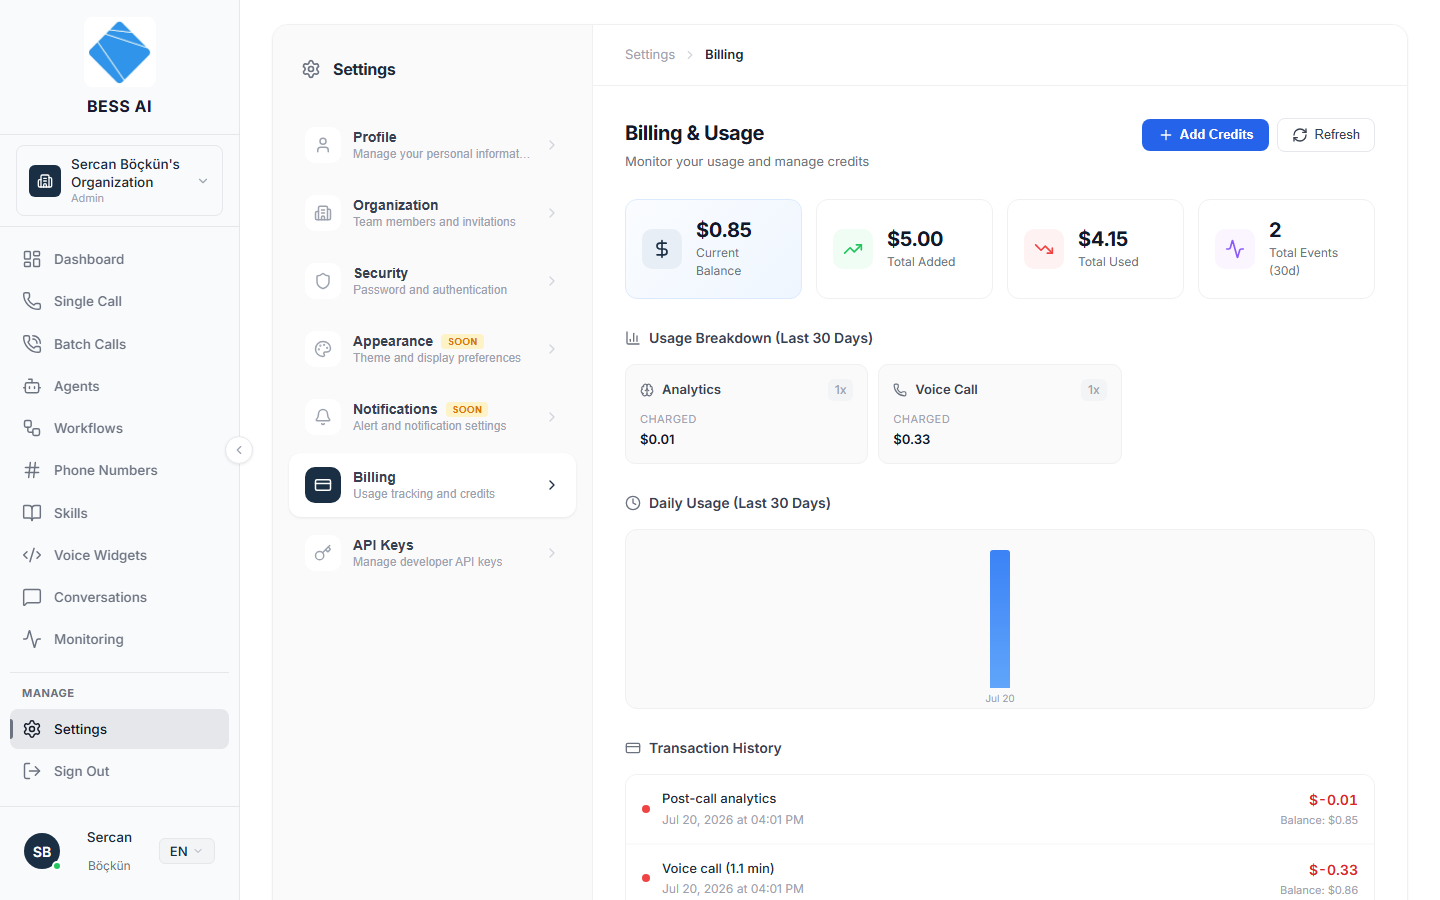
Task: Click the Current Balance dollar icon
Action: (x=662, y=249)
